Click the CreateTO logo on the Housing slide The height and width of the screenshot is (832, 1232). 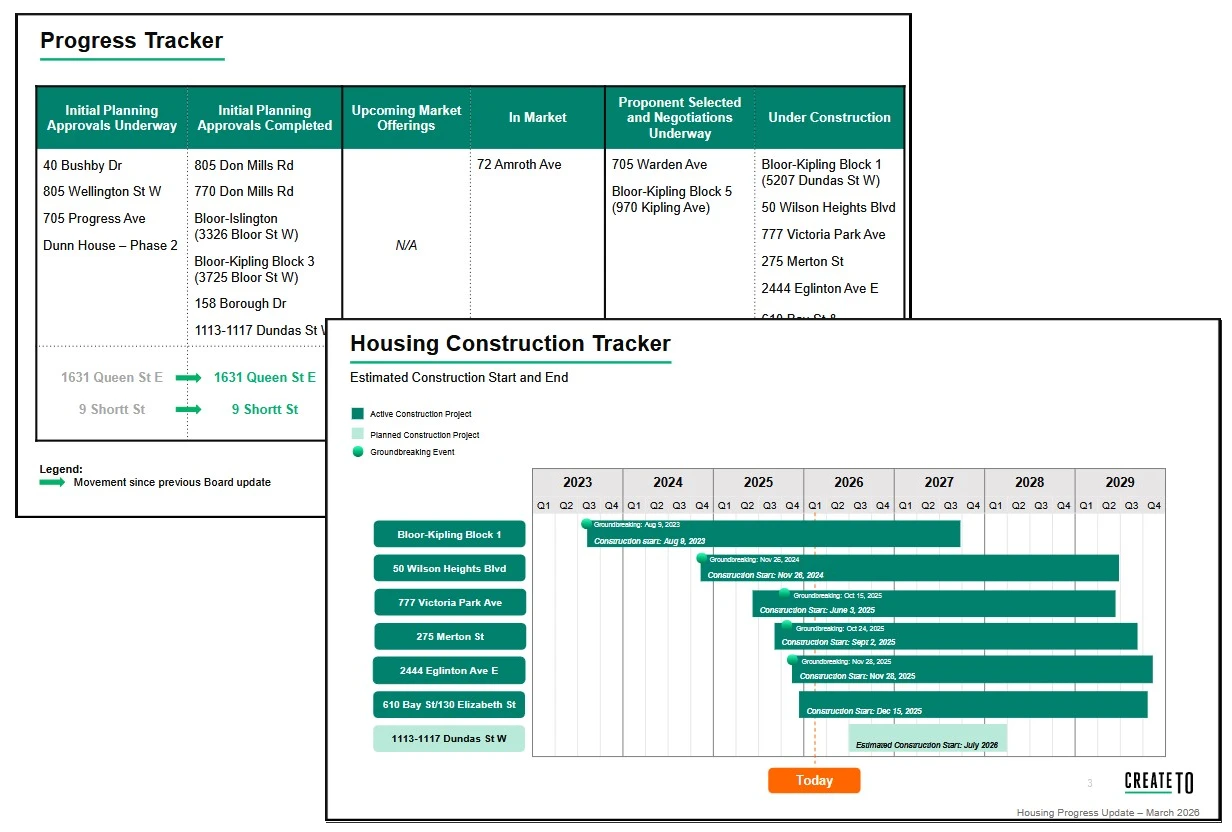click(x=1159, y=782)
